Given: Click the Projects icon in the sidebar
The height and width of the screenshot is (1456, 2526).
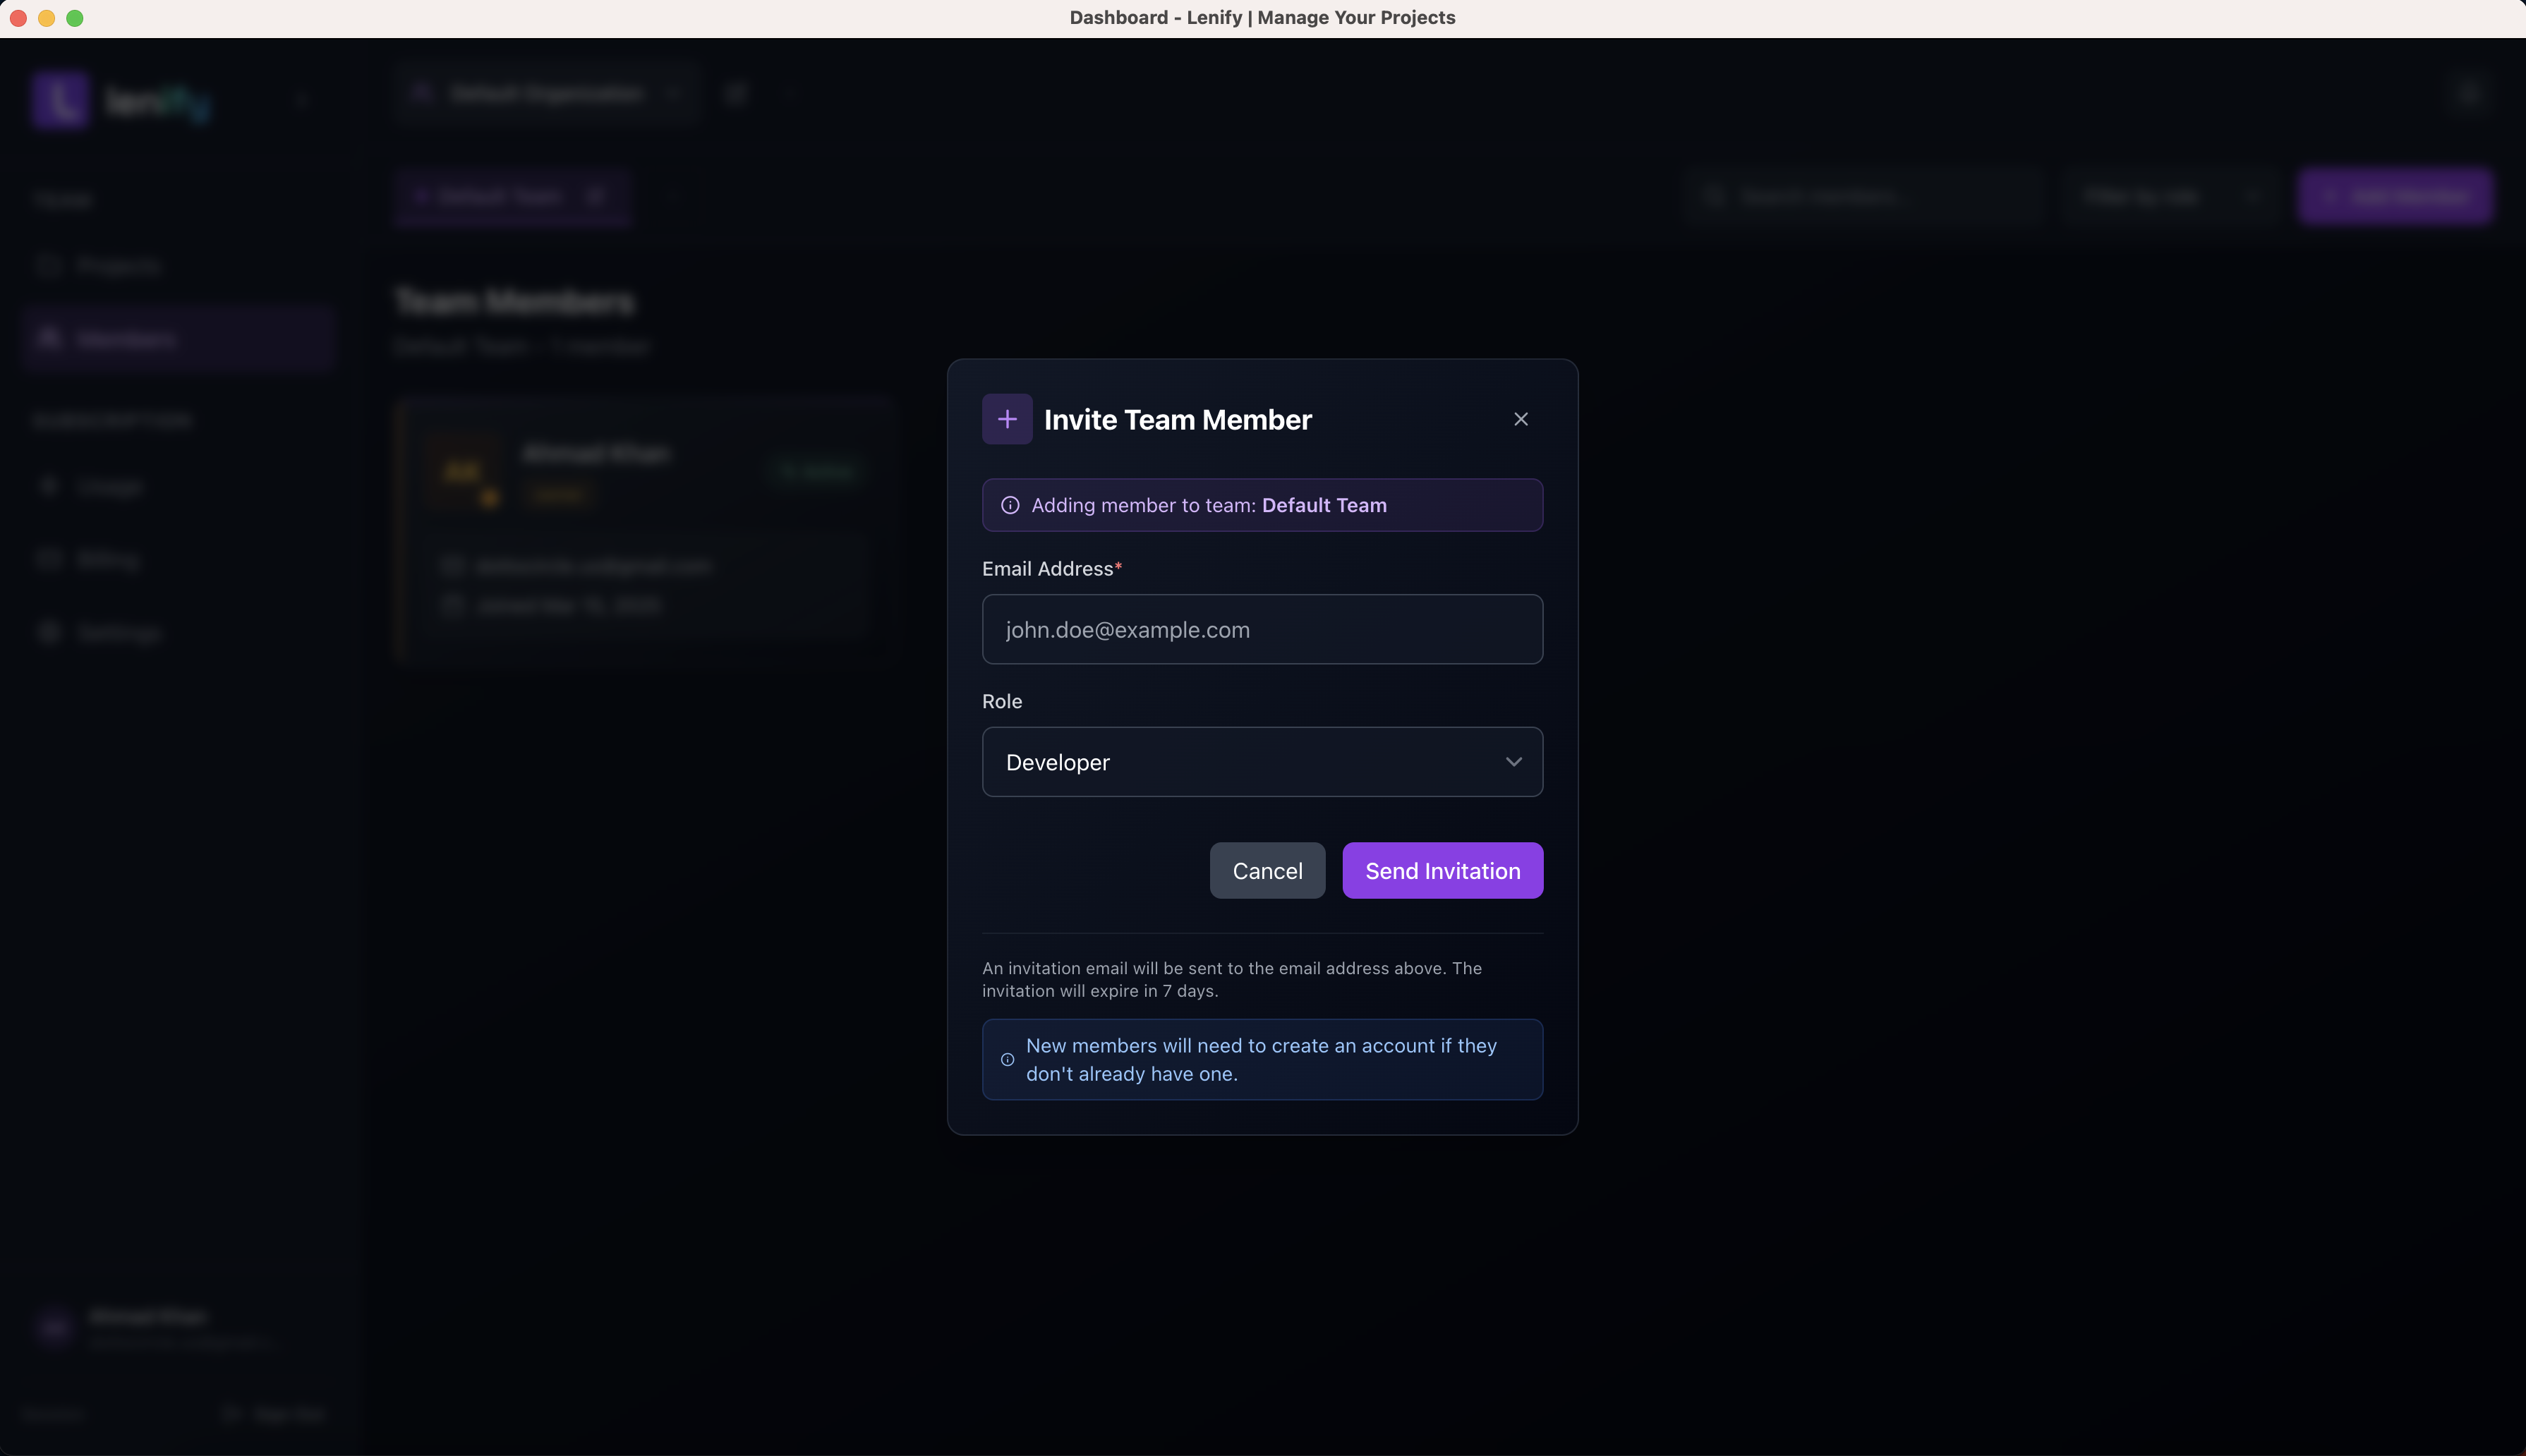Looking at the screenshot, I should [50, 265].
